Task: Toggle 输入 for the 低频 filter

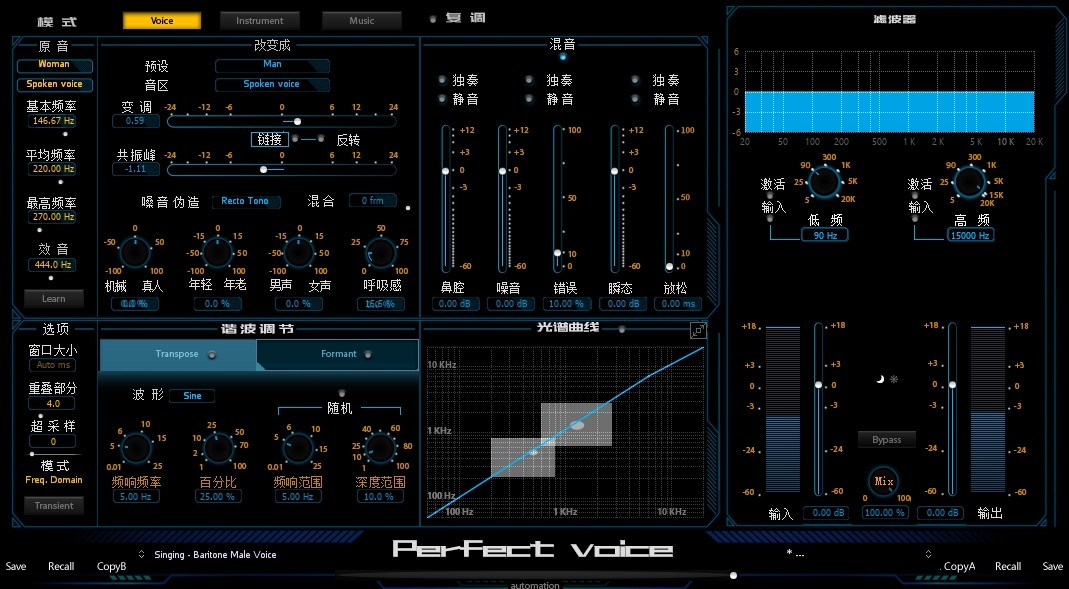Action: point(770,218)
